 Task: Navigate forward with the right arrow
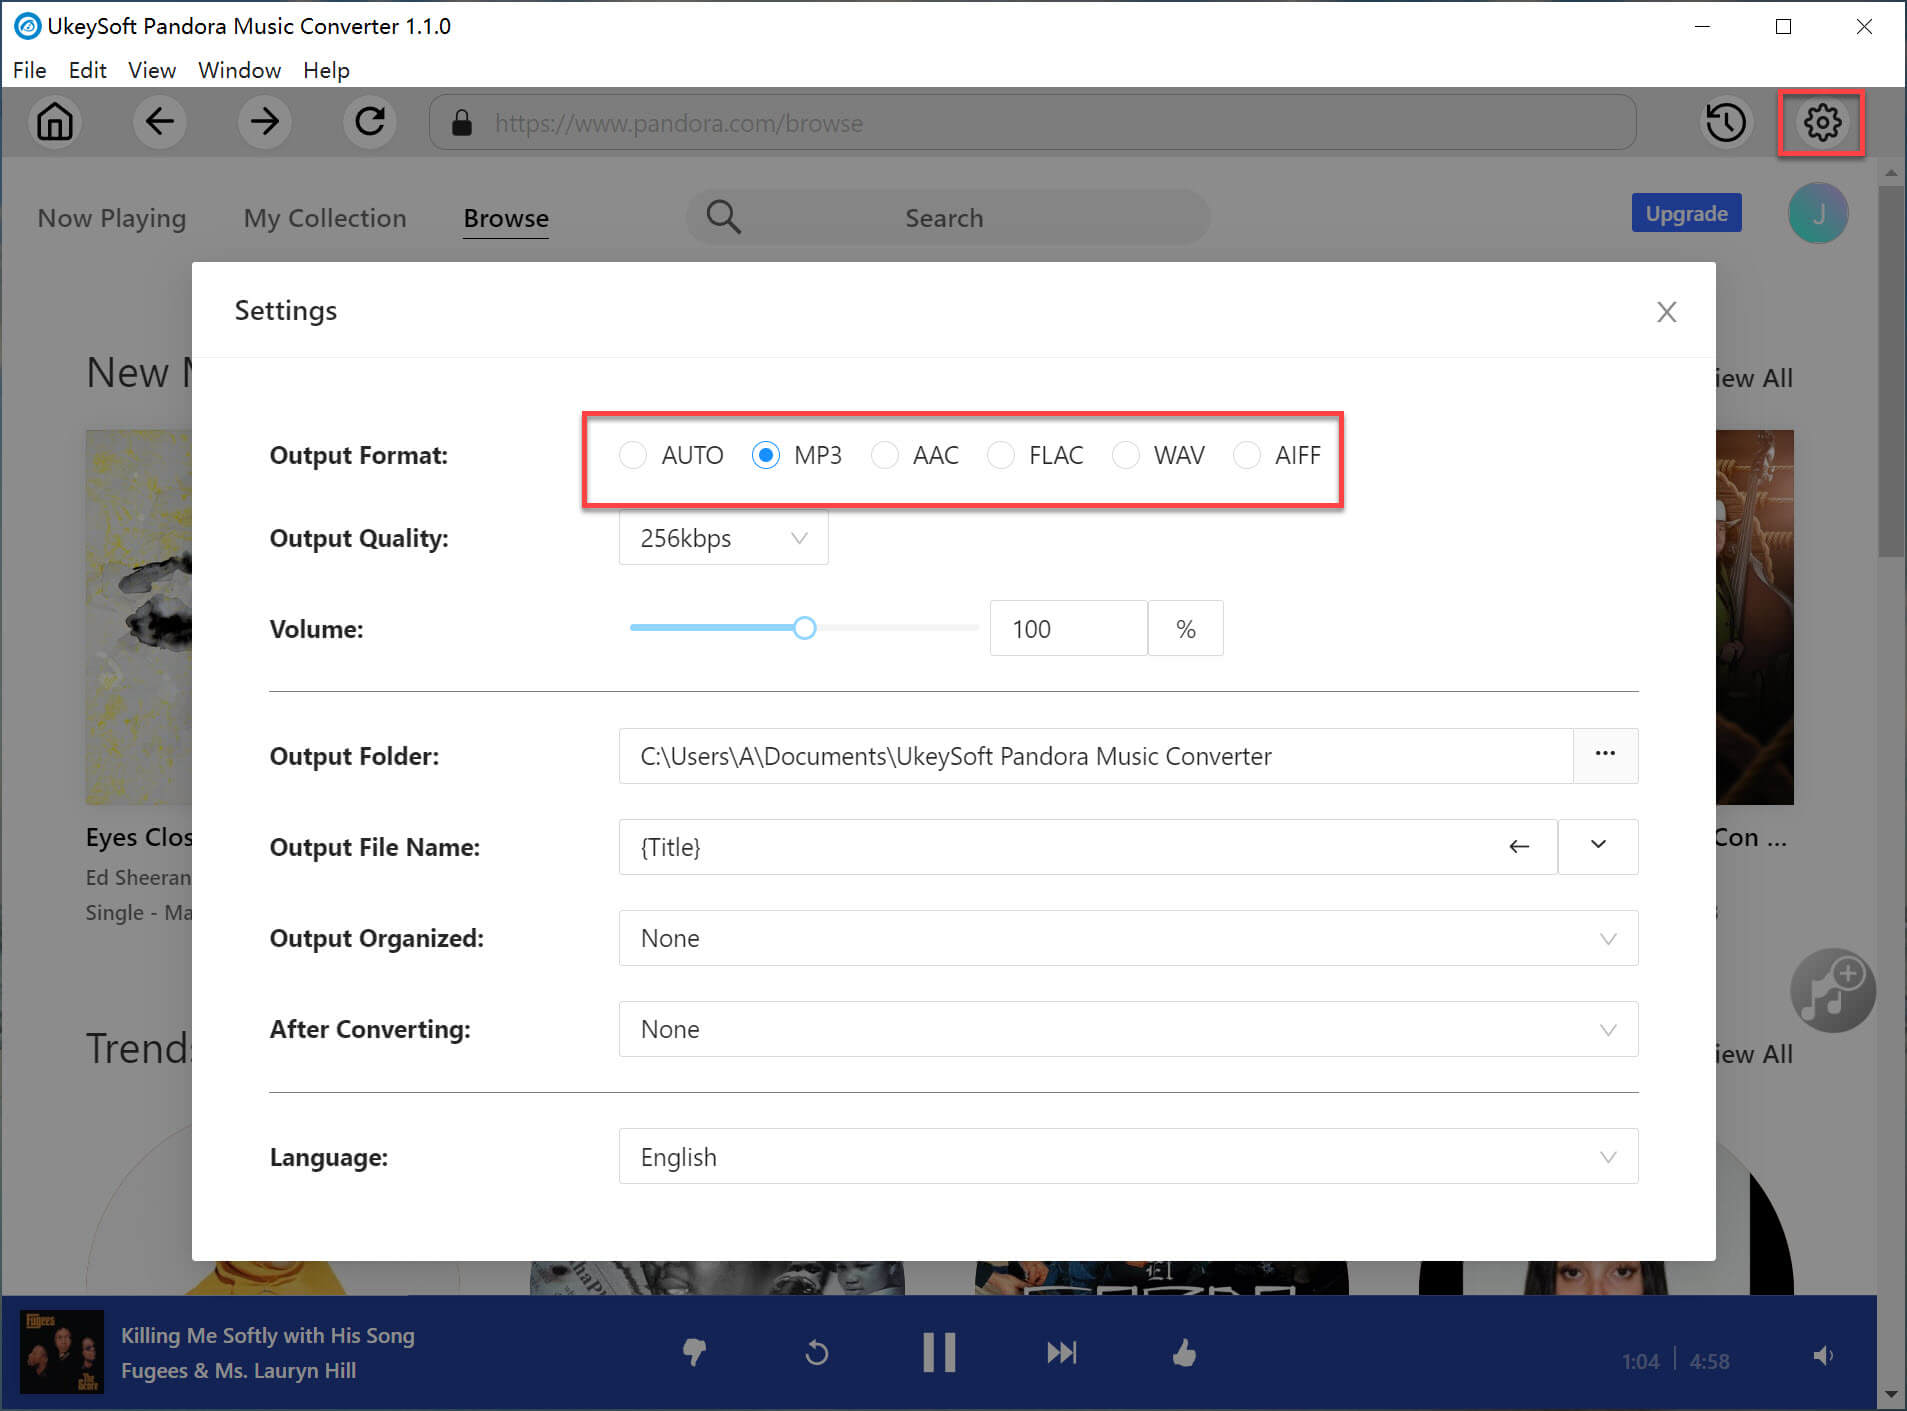point(265,122)
